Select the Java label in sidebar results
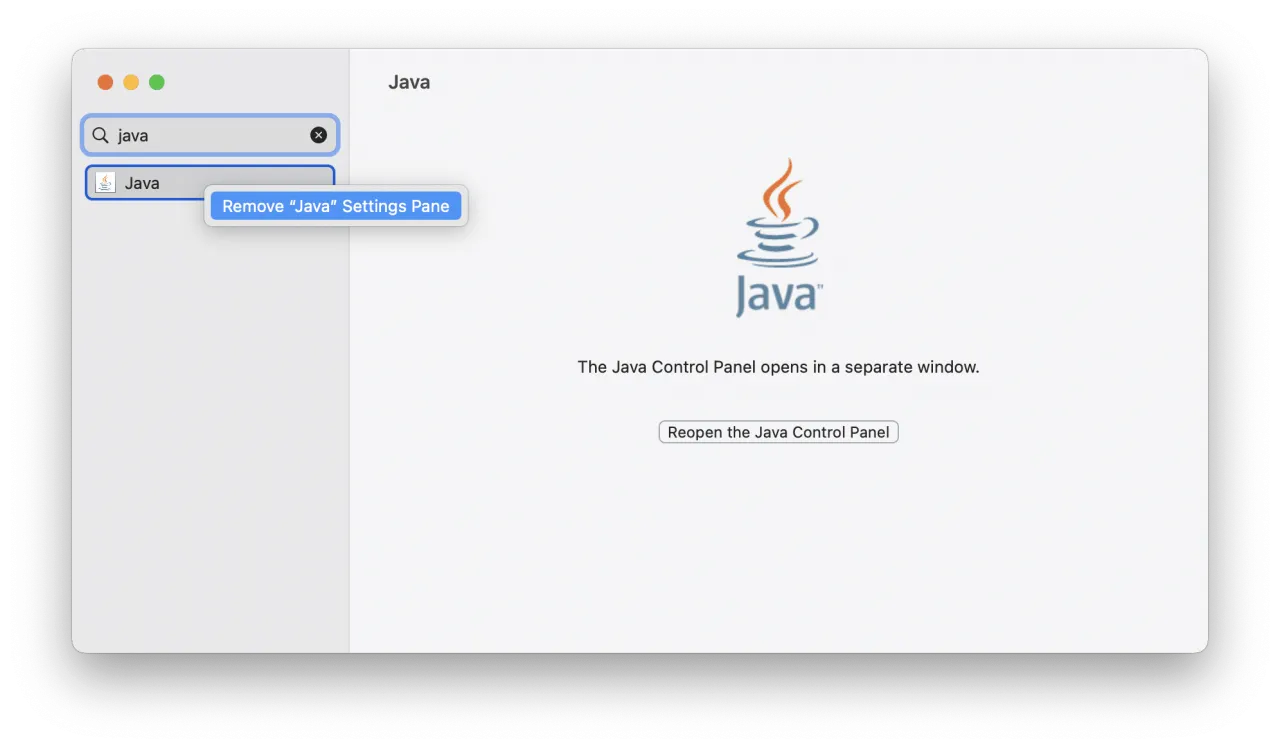Viewport: 1280px width, 748px height. click(142, 183)
